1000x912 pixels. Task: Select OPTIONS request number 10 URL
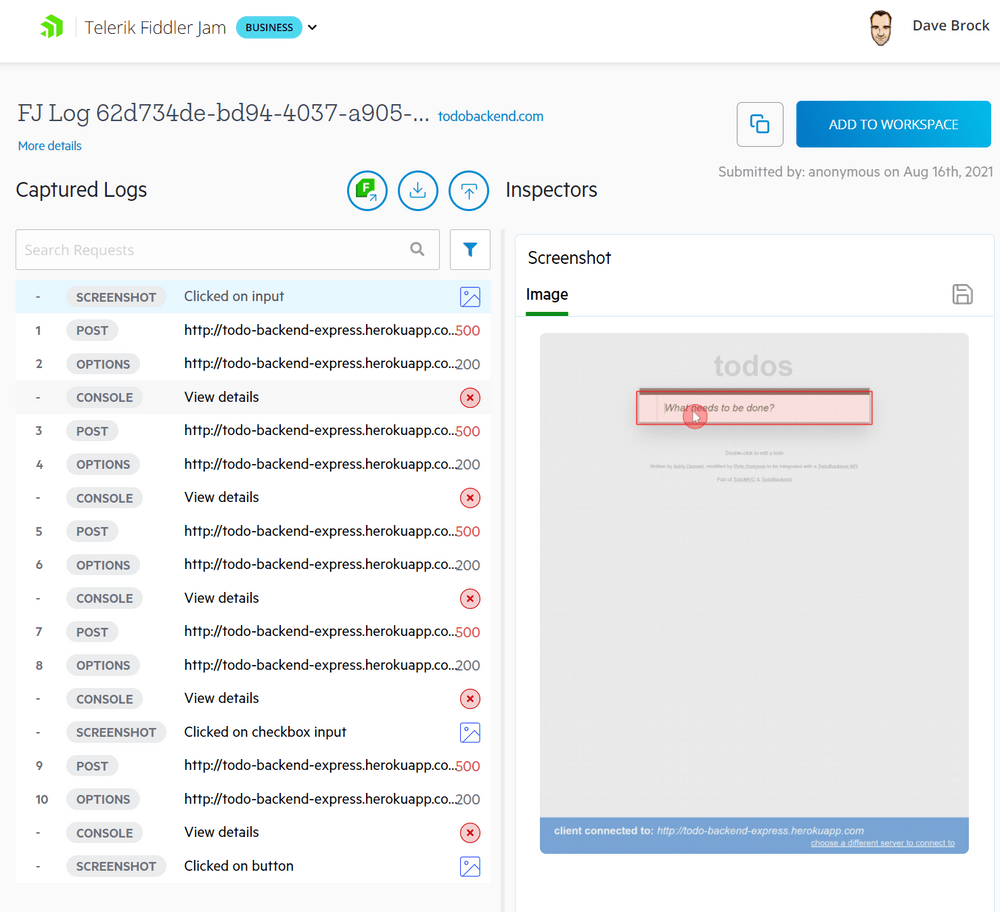[x=320, y=799]
